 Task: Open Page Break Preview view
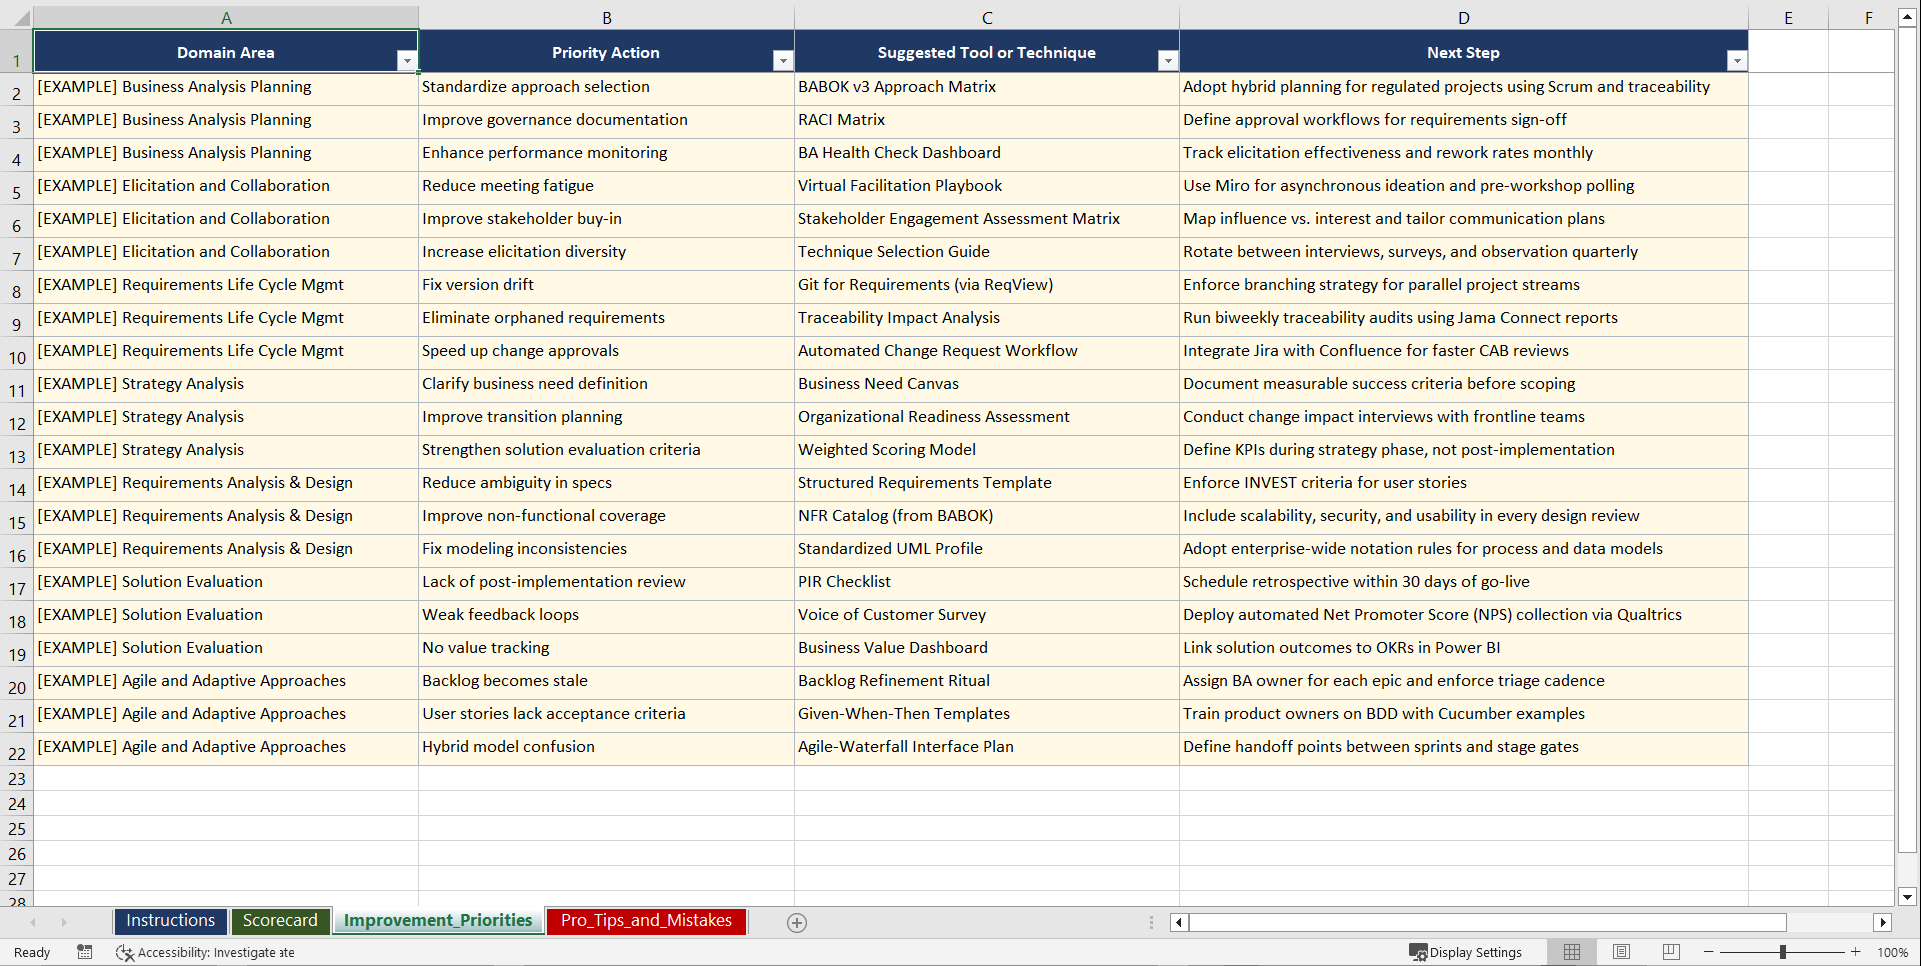pyautogui.click(x=1670, y=951)
